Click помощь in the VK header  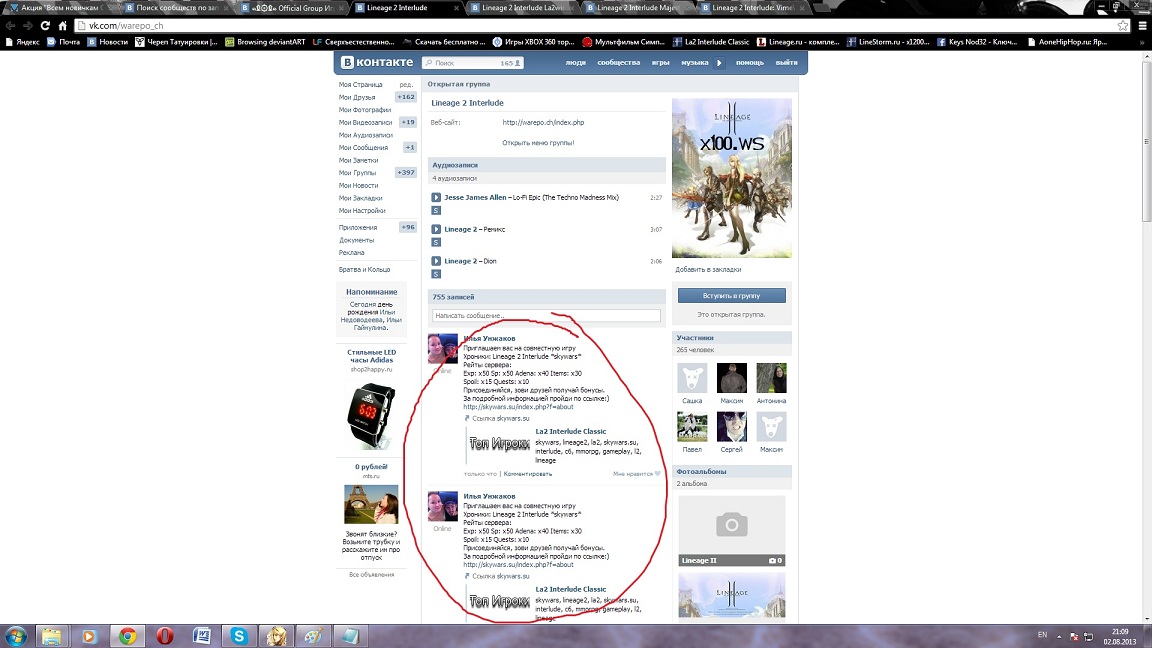point(750,62)
